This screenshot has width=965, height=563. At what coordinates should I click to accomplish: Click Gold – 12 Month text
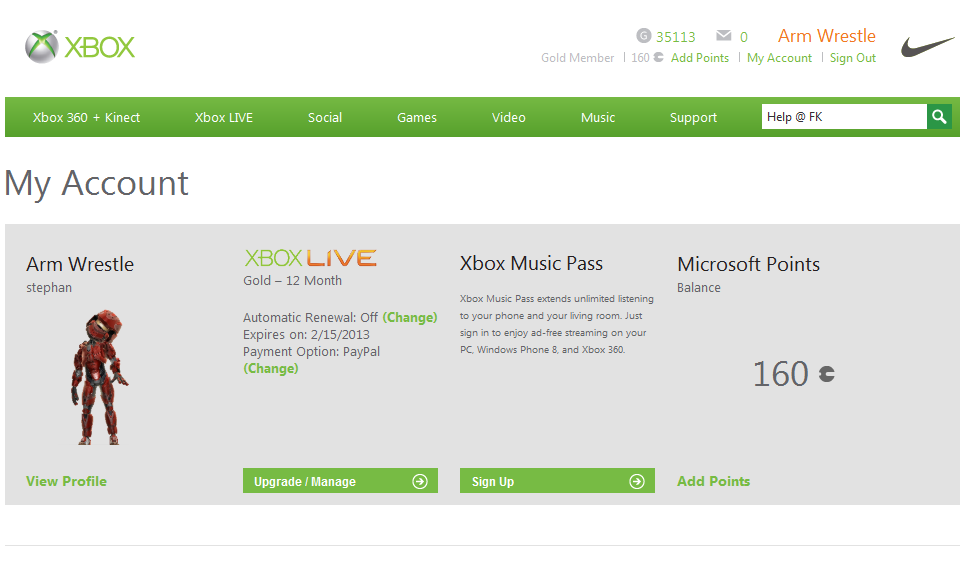pos(292,281)
